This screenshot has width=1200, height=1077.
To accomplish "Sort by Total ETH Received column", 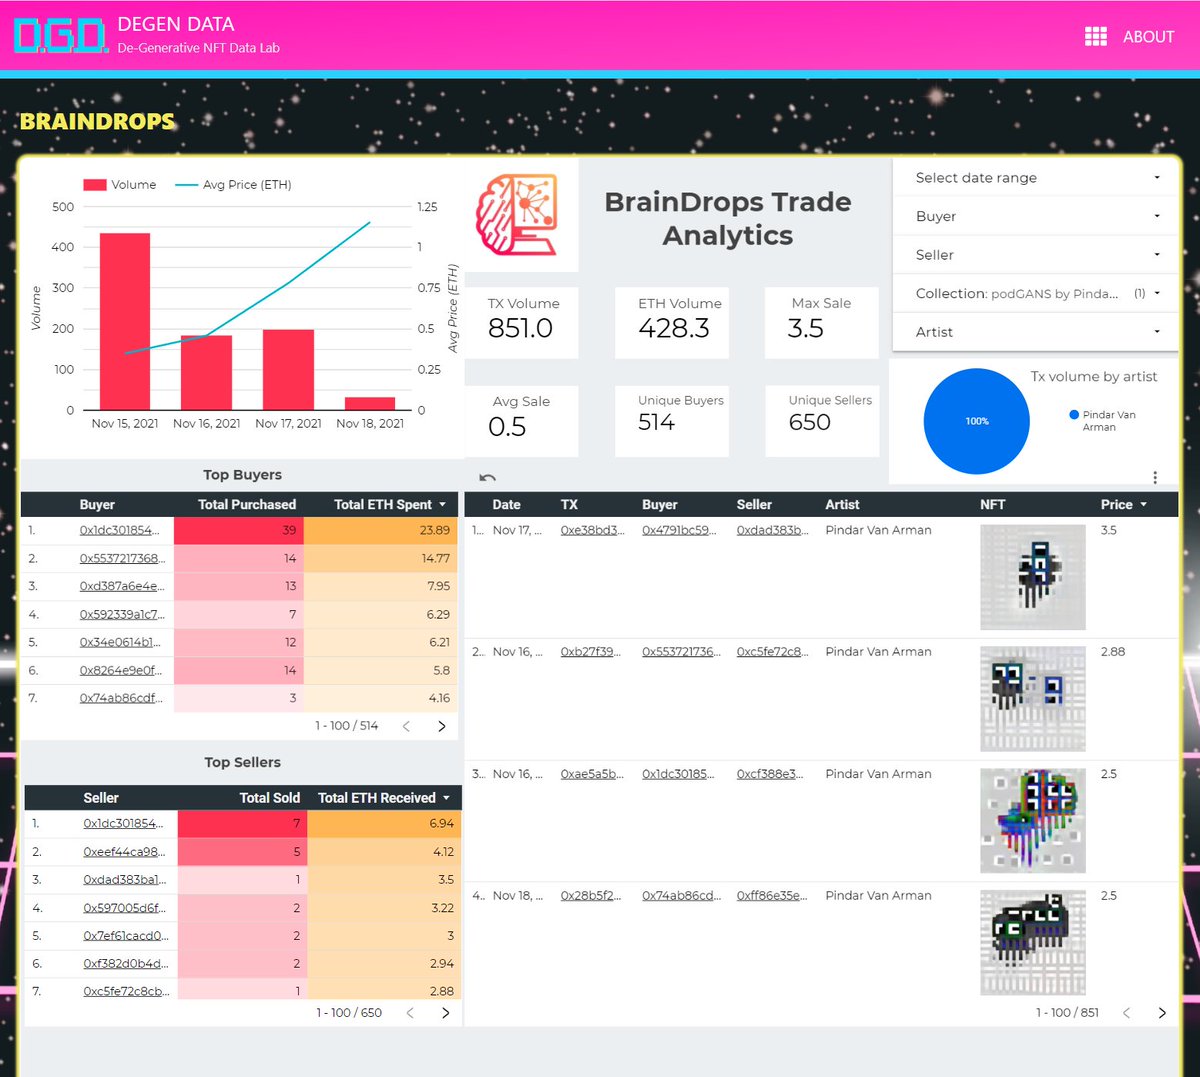I will click(x=377, y=798).
